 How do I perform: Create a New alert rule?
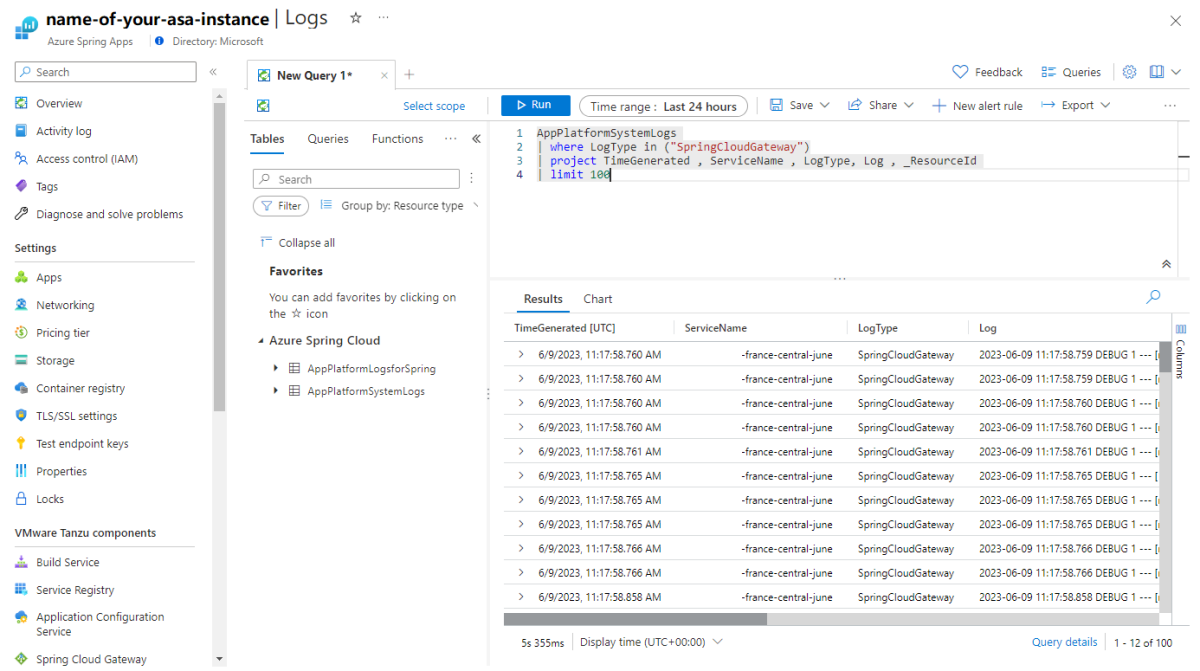(977, 105)
